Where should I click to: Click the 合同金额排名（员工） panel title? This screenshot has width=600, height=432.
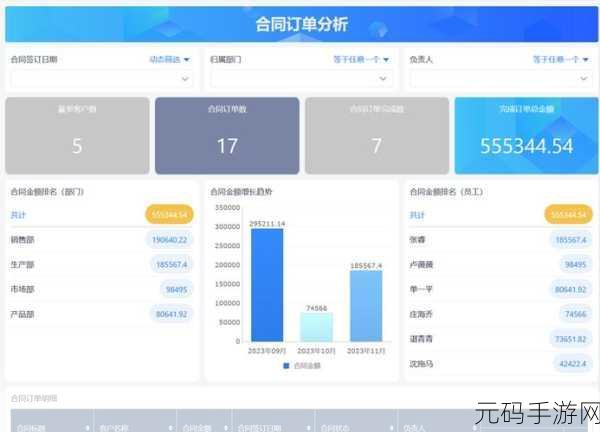(x=446, y=192)
